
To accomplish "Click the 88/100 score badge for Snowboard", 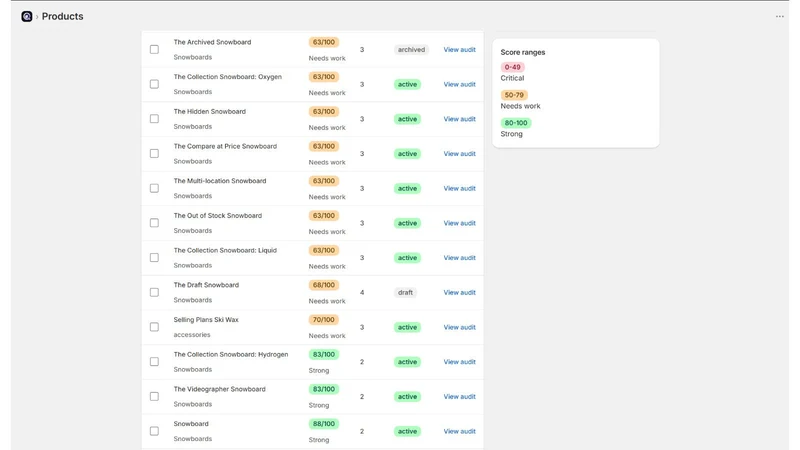I will [x=323, y=424].
